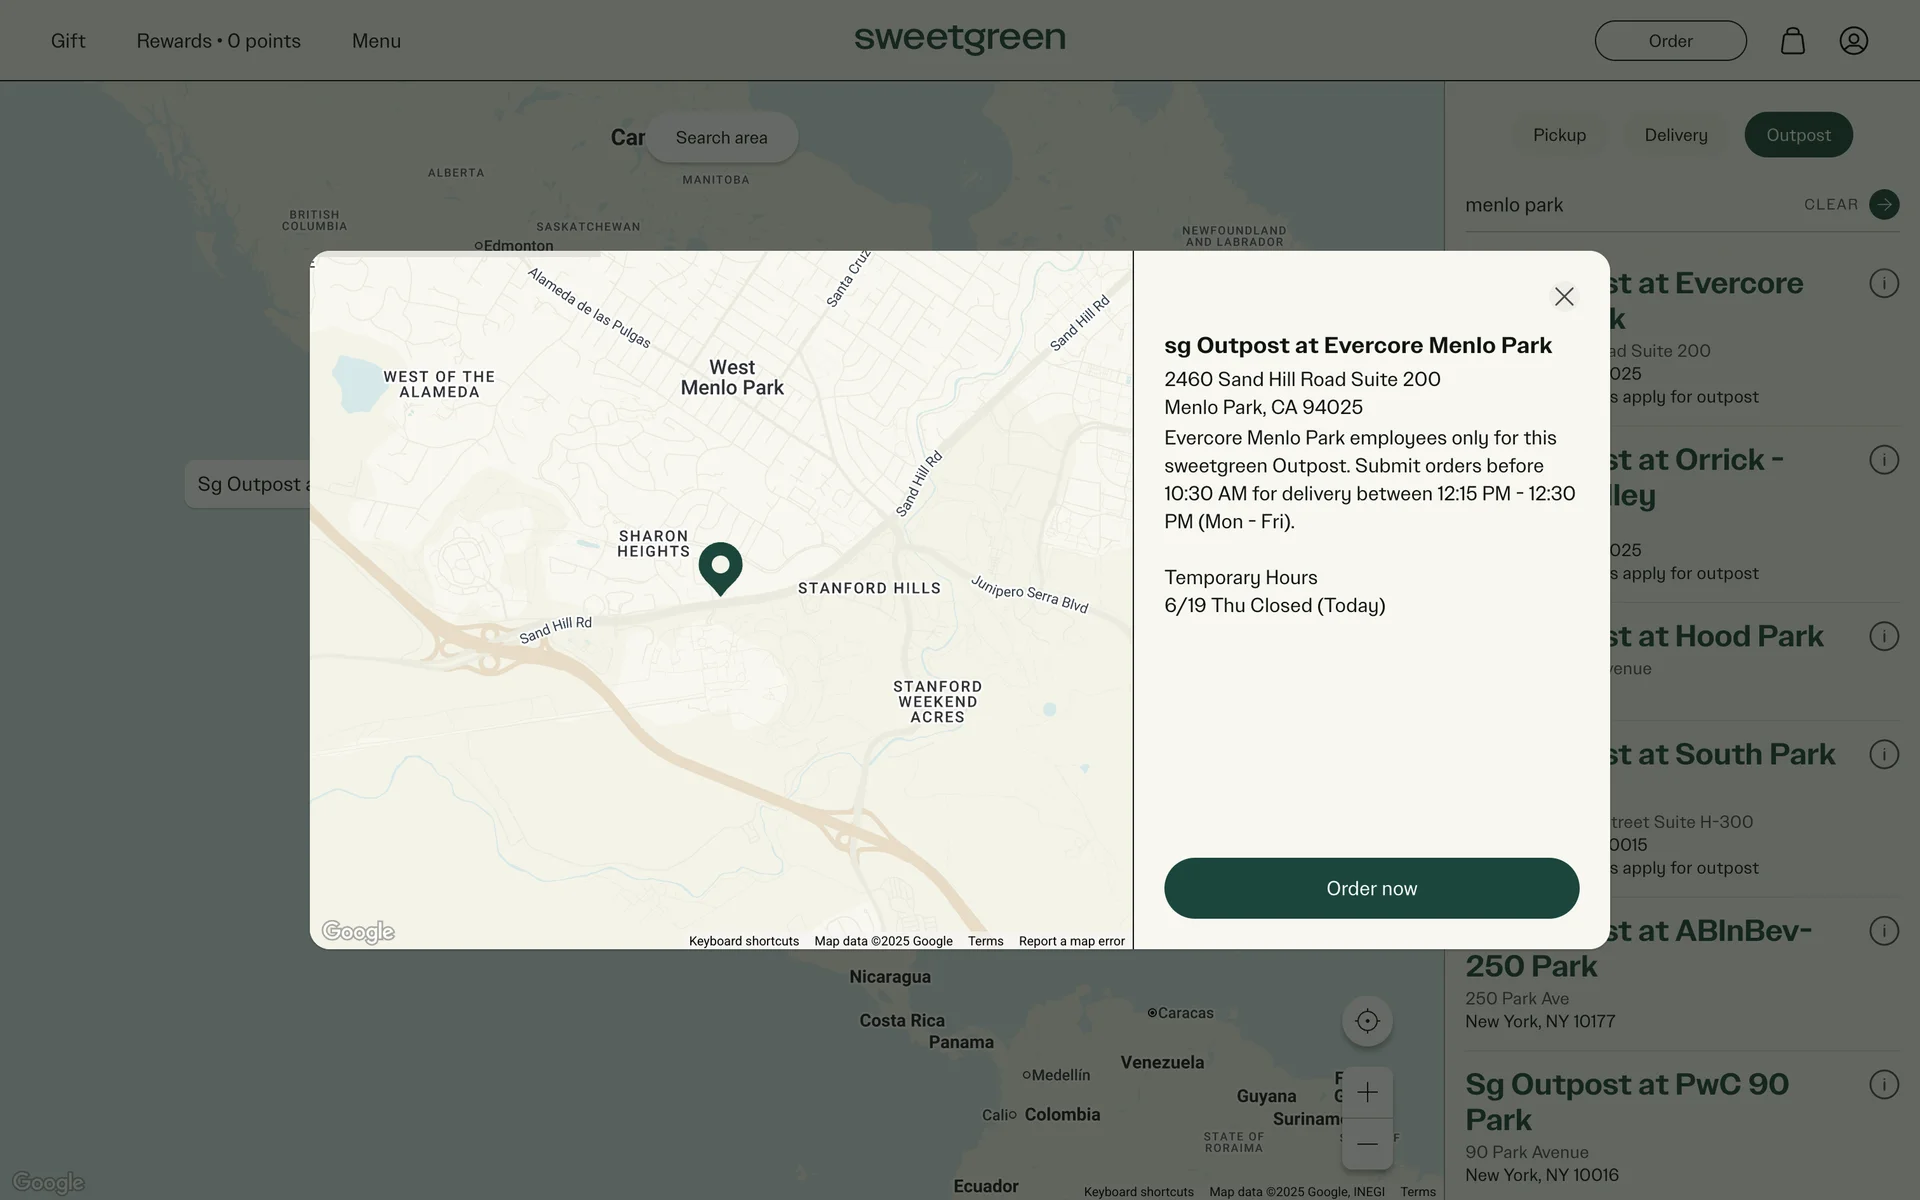The width and height of the screenshot is (1920, 1200).
Task: Click Search area on the map
Action: click(721, 138)
